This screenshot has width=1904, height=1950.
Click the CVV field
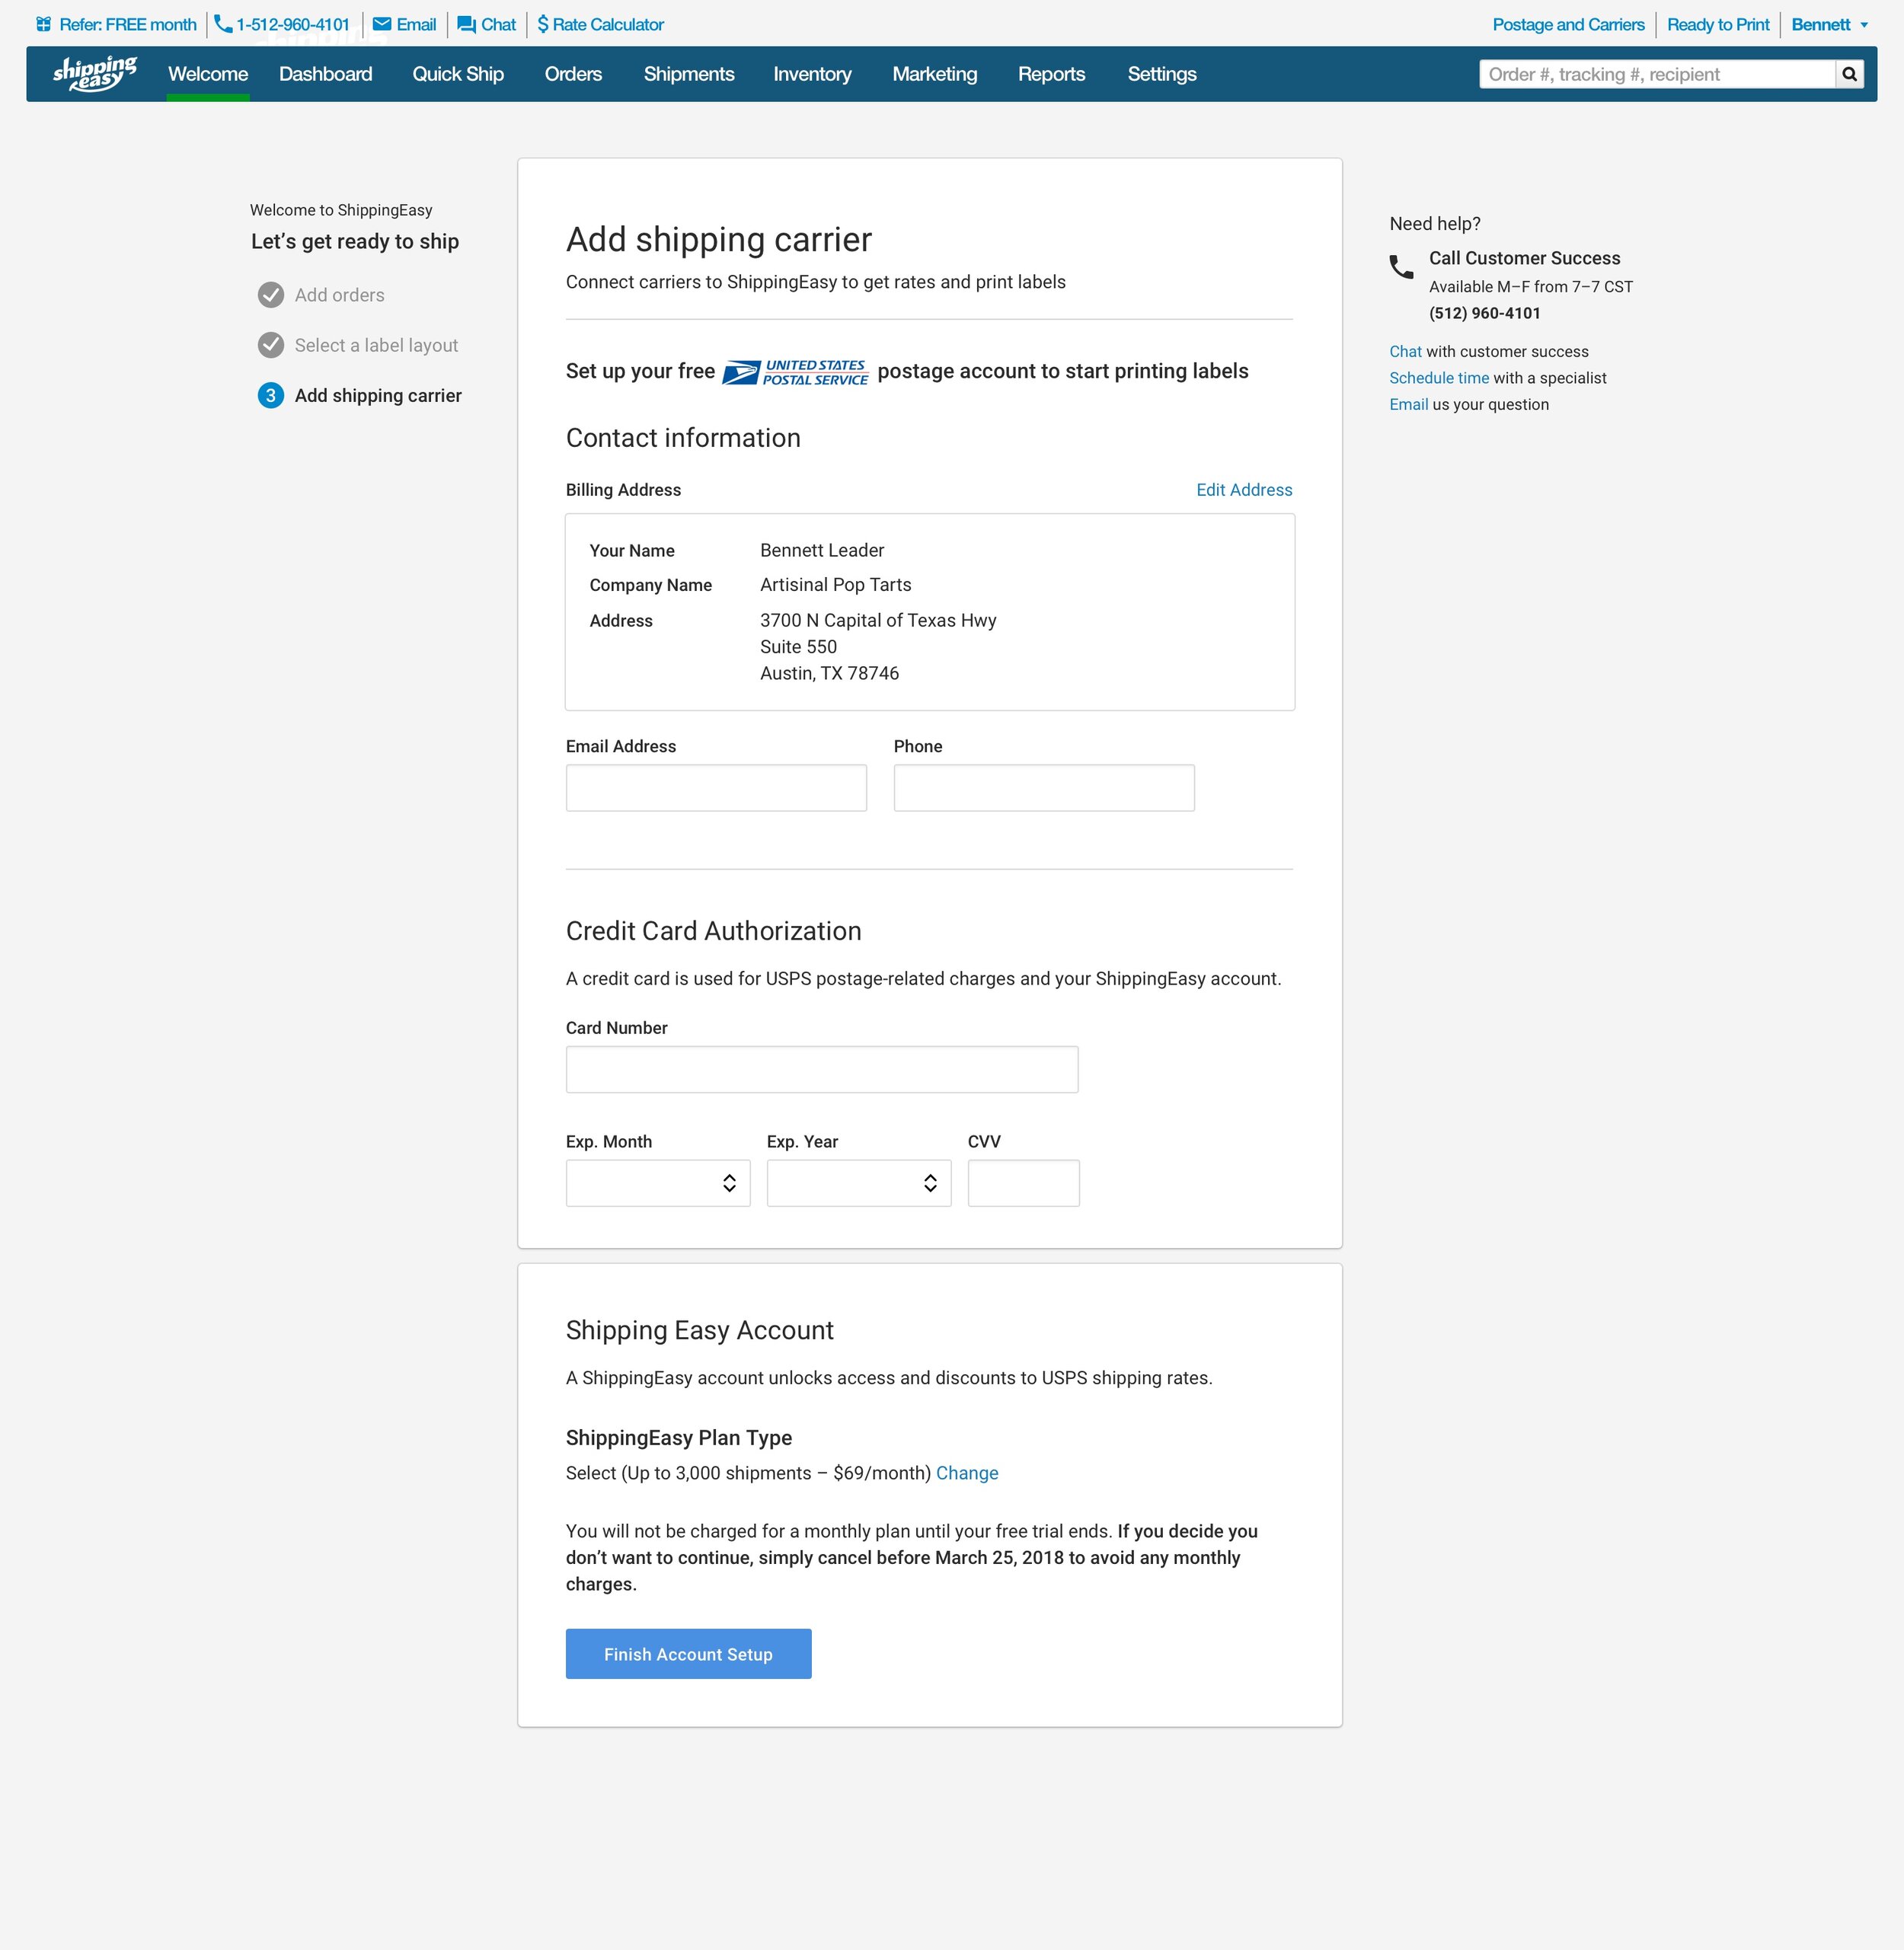1024,1183
